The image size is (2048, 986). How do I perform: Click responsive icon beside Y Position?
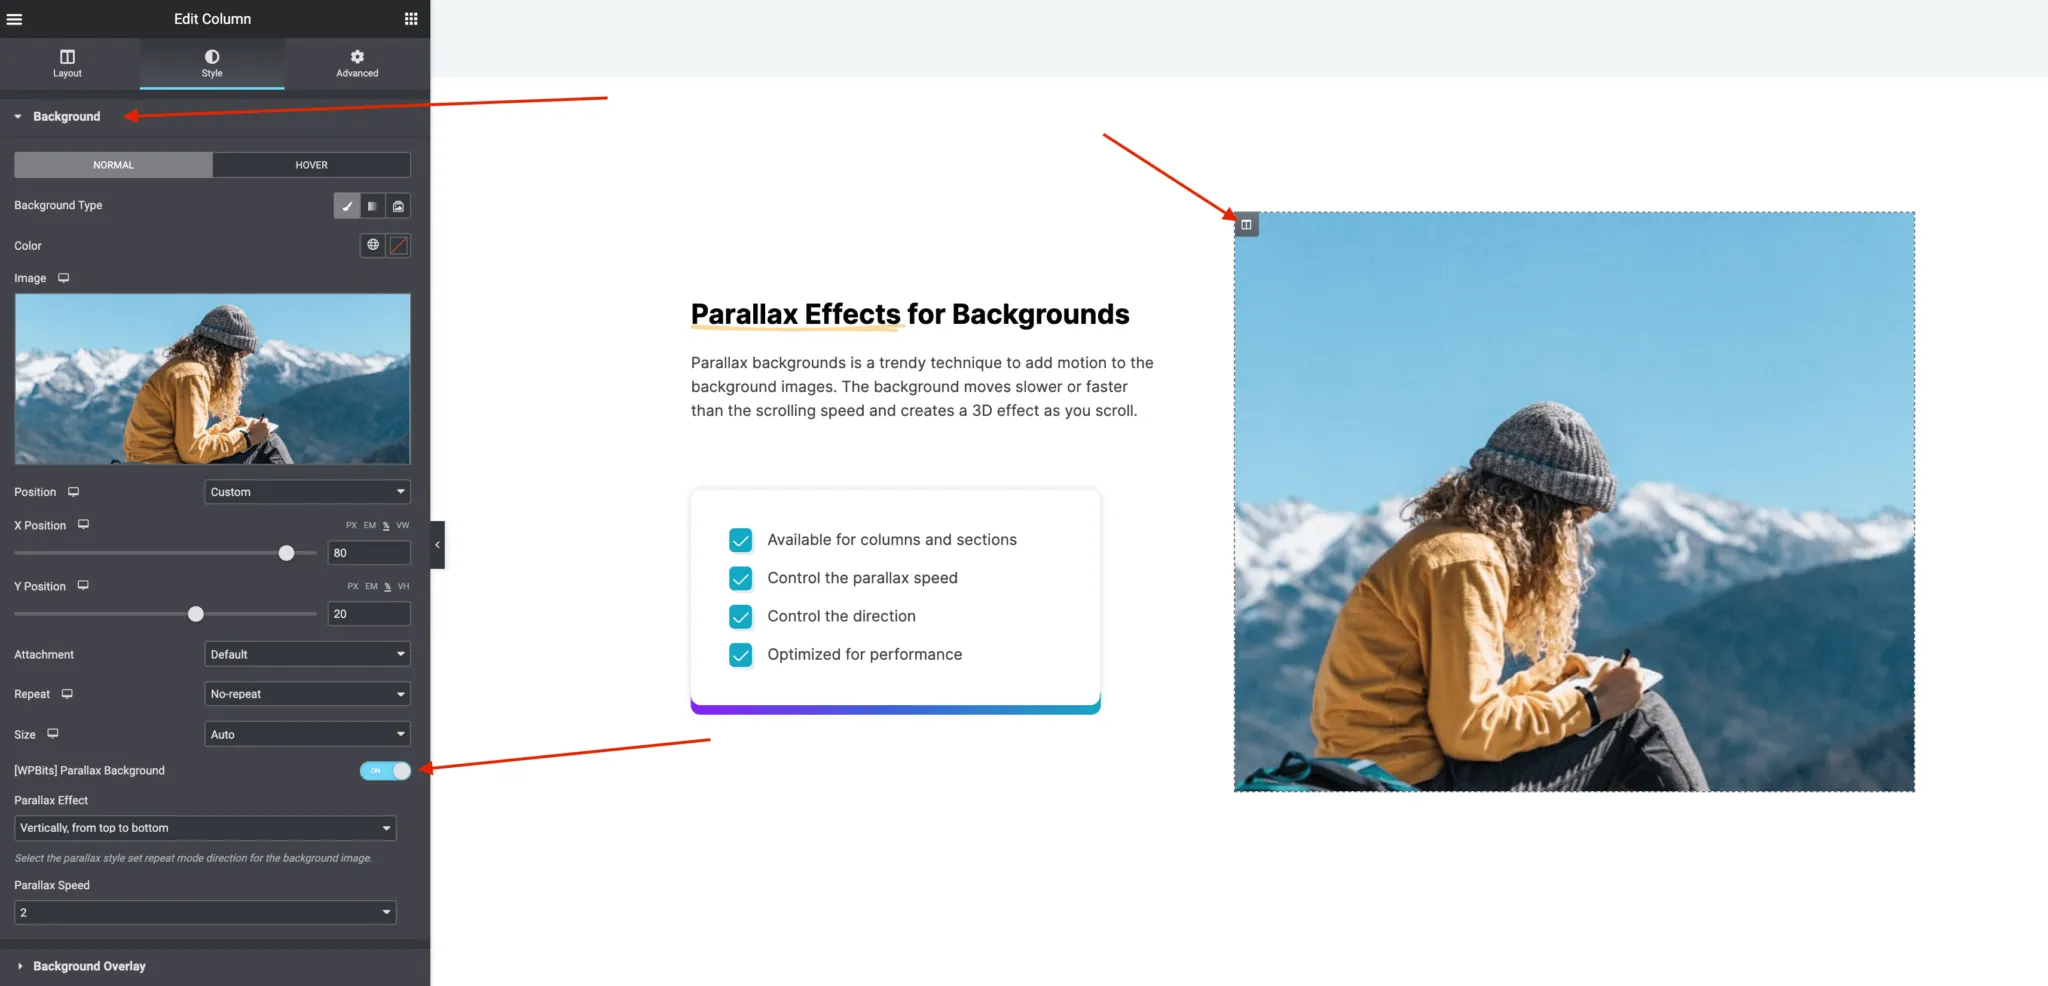(x=83, y=586)
